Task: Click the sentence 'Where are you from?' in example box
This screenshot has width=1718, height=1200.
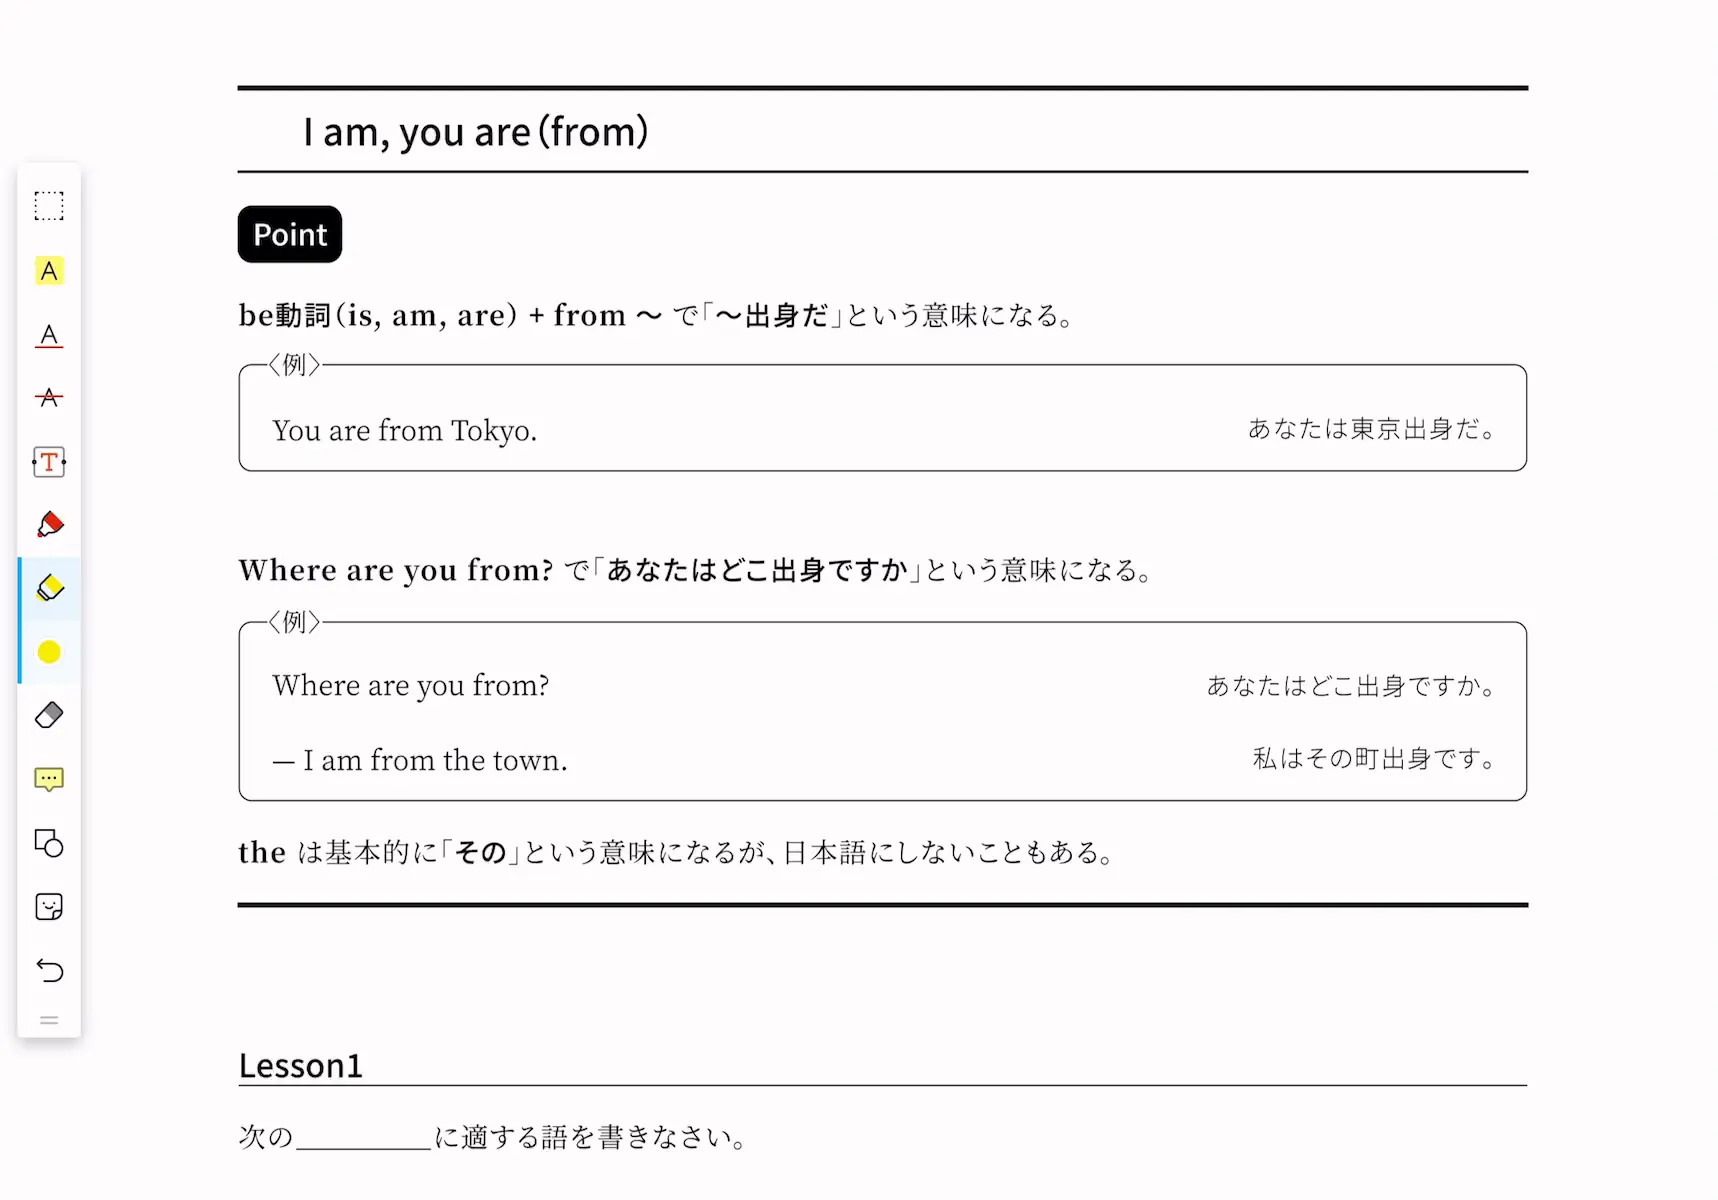Action: 411,686
